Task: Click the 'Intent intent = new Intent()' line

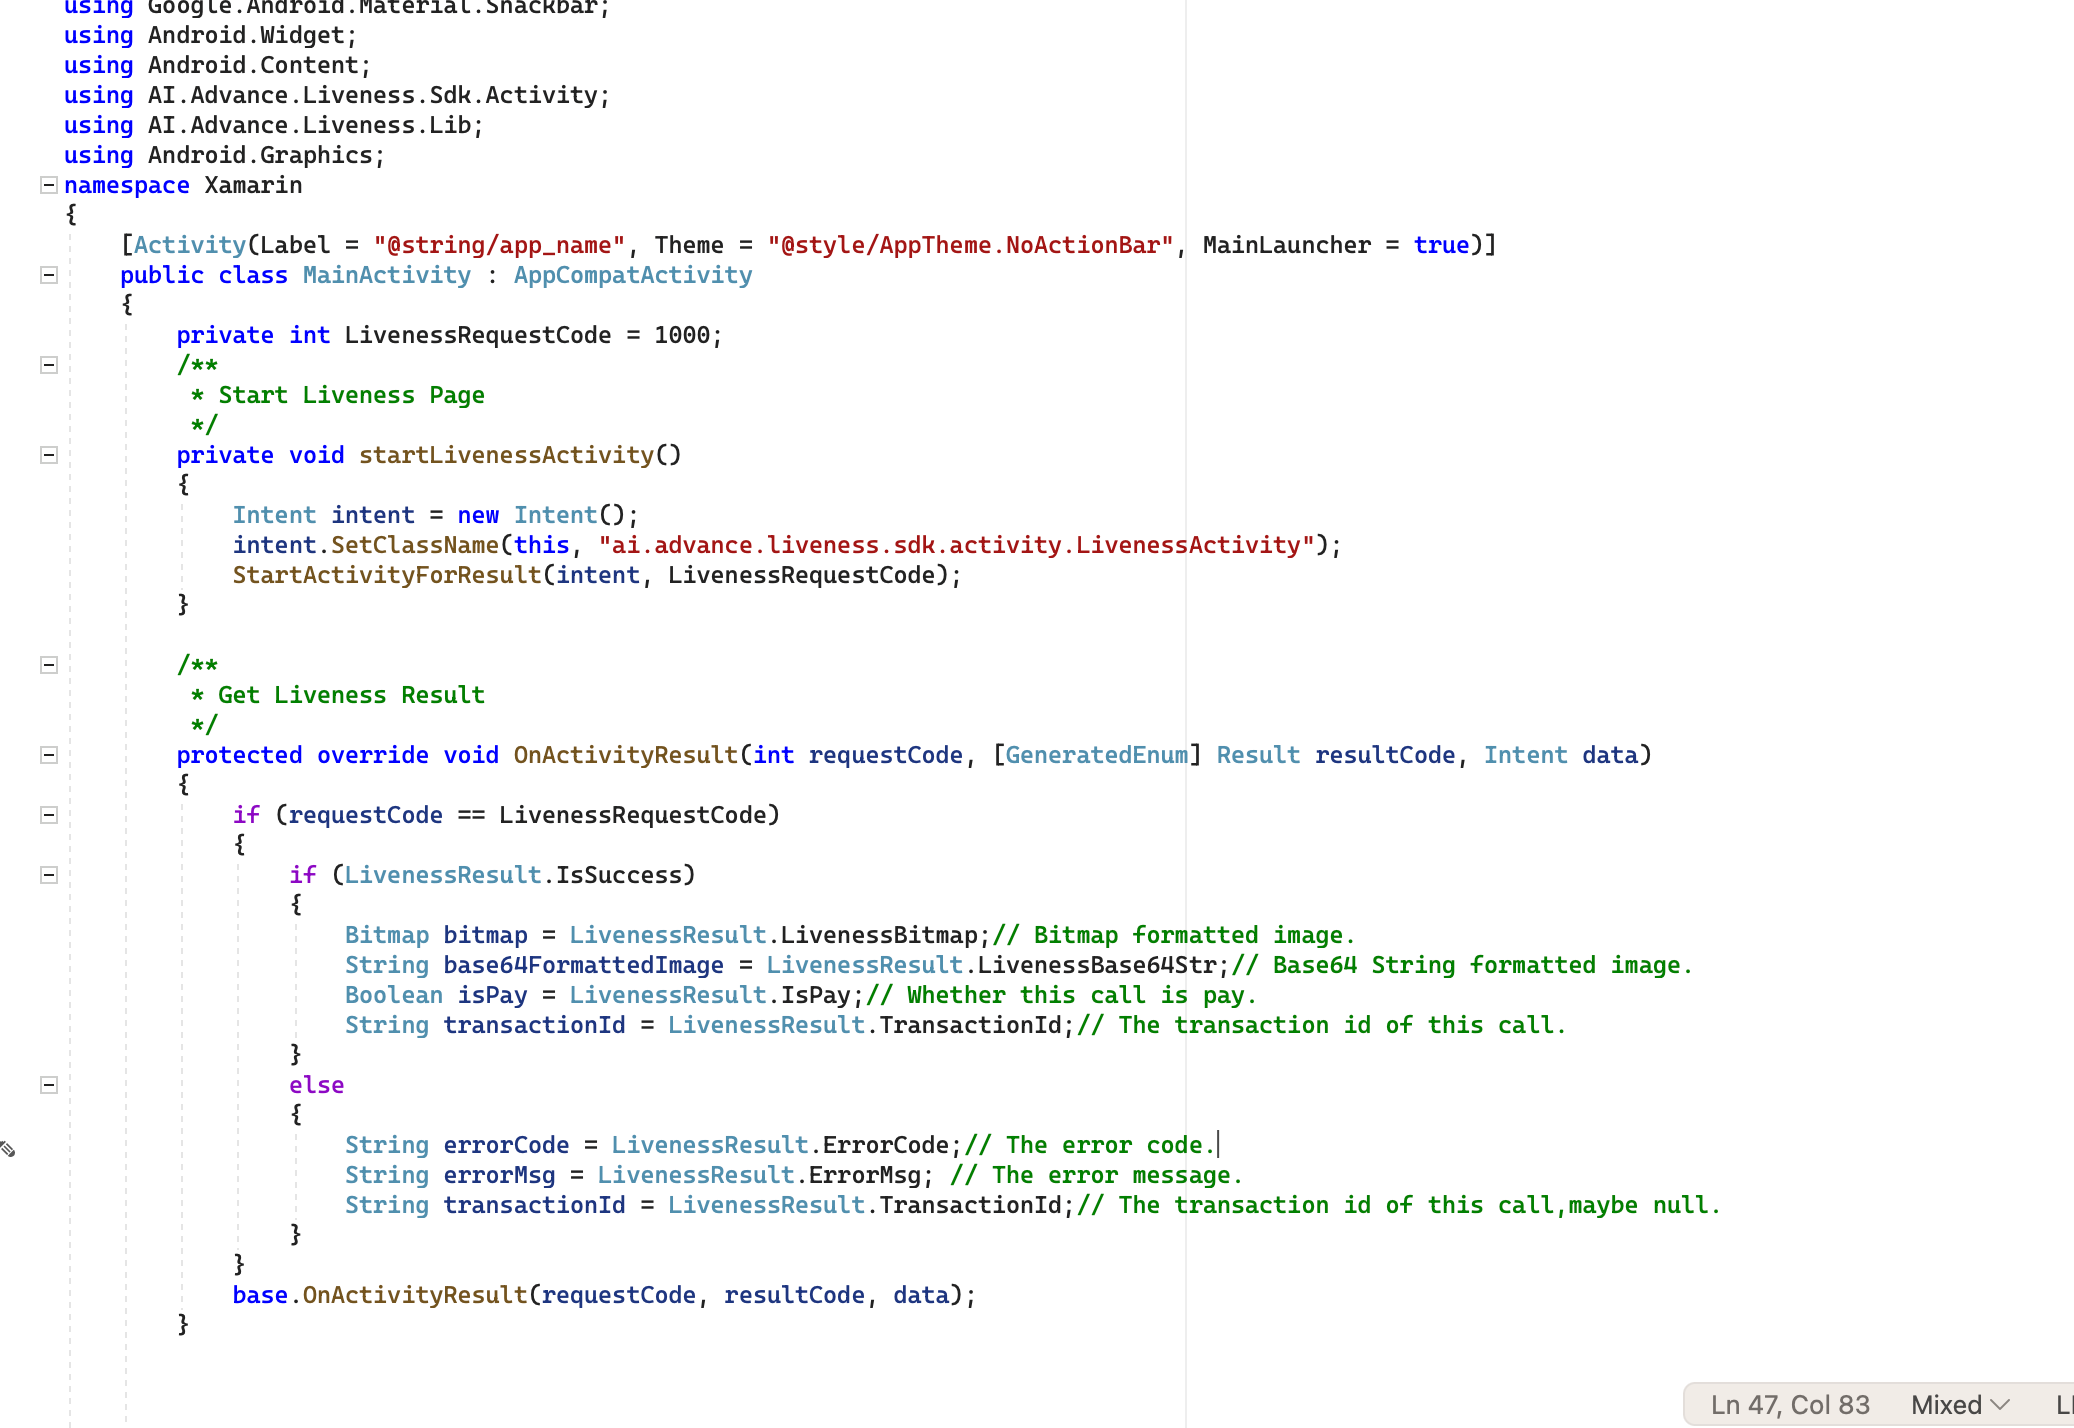Action: click(x=435, y=515)
